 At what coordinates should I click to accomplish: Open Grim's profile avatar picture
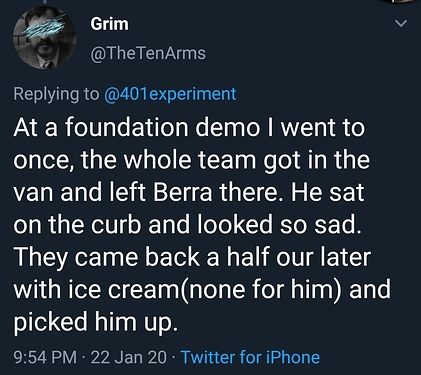coord(44,37)
